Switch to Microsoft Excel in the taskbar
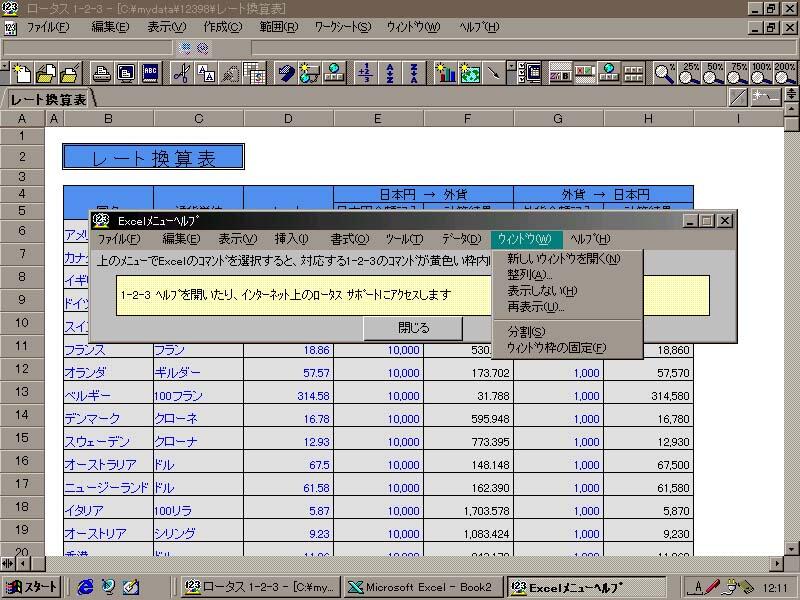The image size is (800, 600). click(424, 587)
